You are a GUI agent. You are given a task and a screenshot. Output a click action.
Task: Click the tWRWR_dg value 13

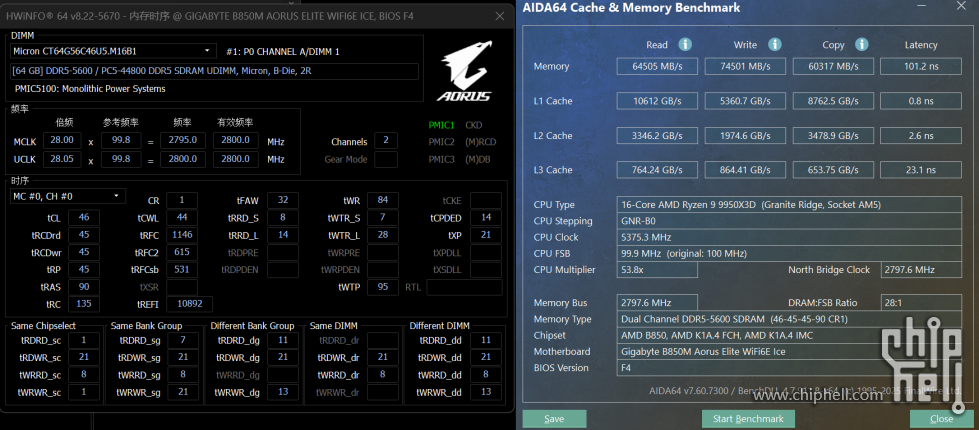(x=283, y=392)
